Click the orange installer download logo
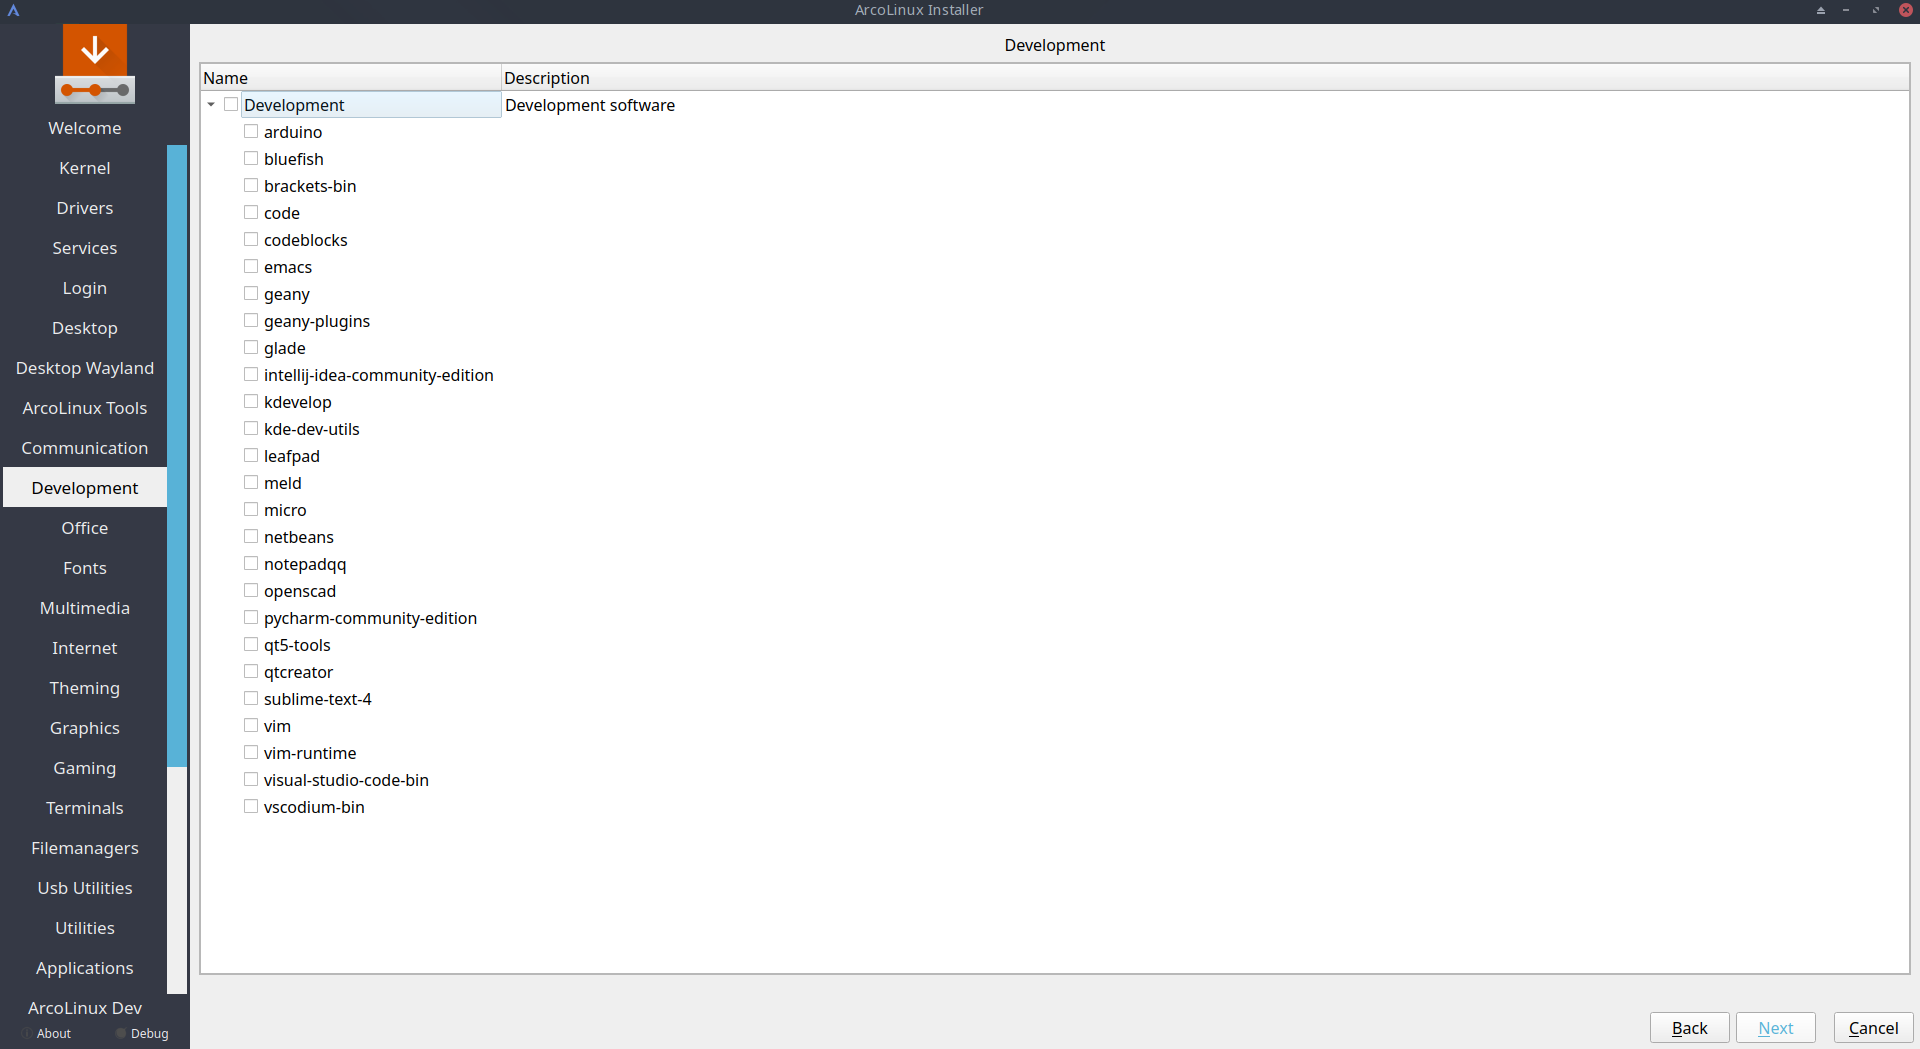1920x1049 pixels. (95, 63)
